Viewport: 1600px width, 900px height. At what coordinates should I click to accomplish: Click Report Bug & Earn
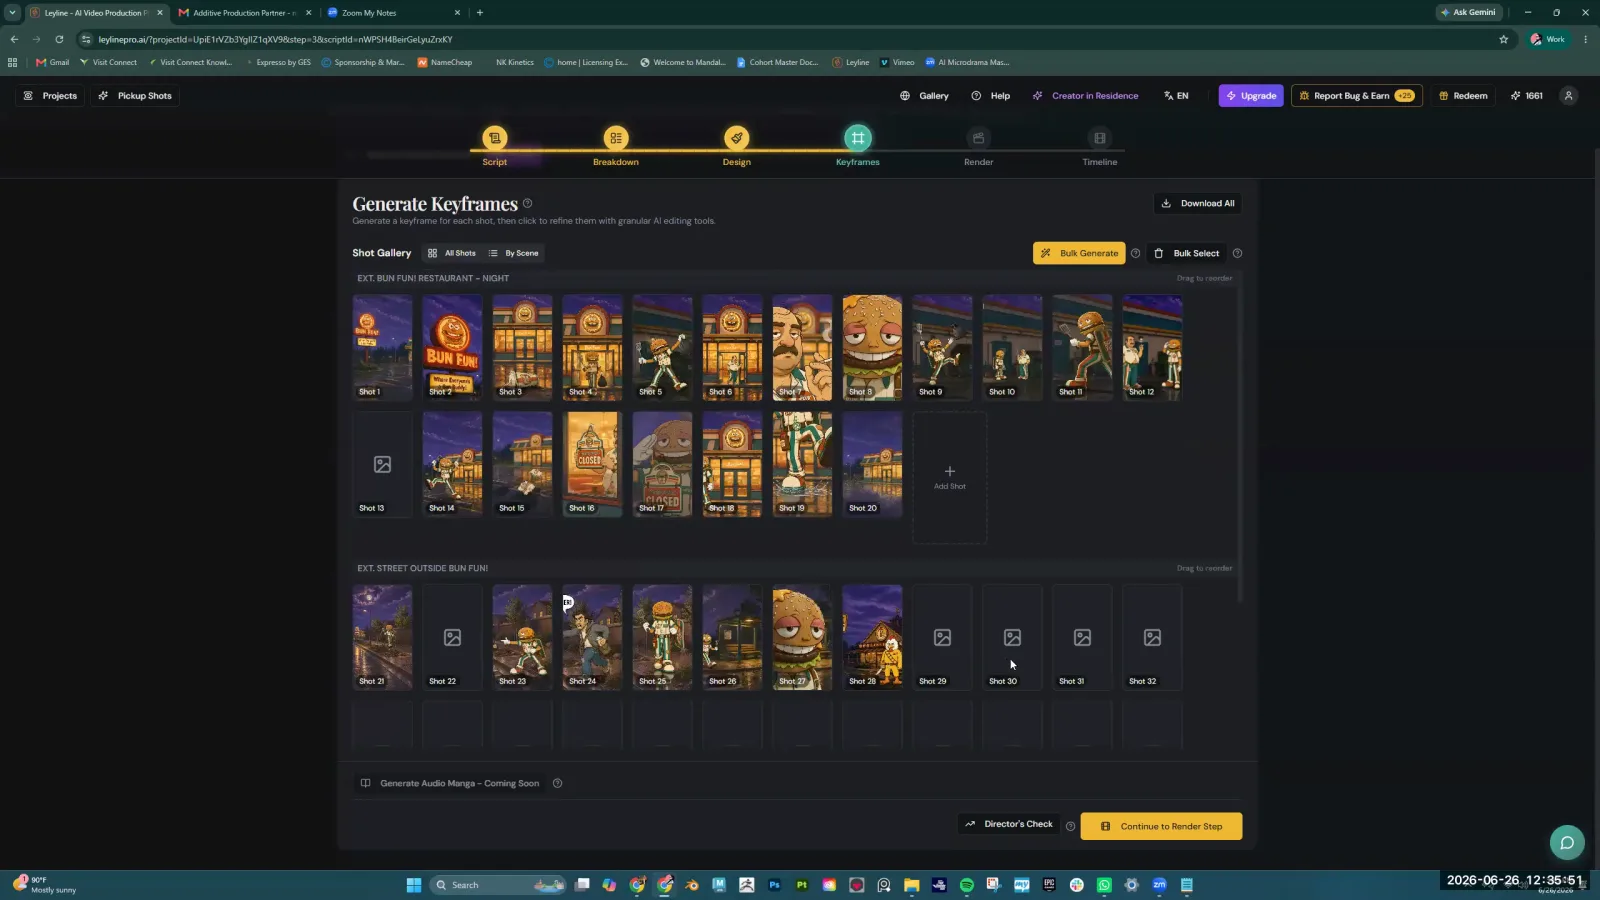1357,96
